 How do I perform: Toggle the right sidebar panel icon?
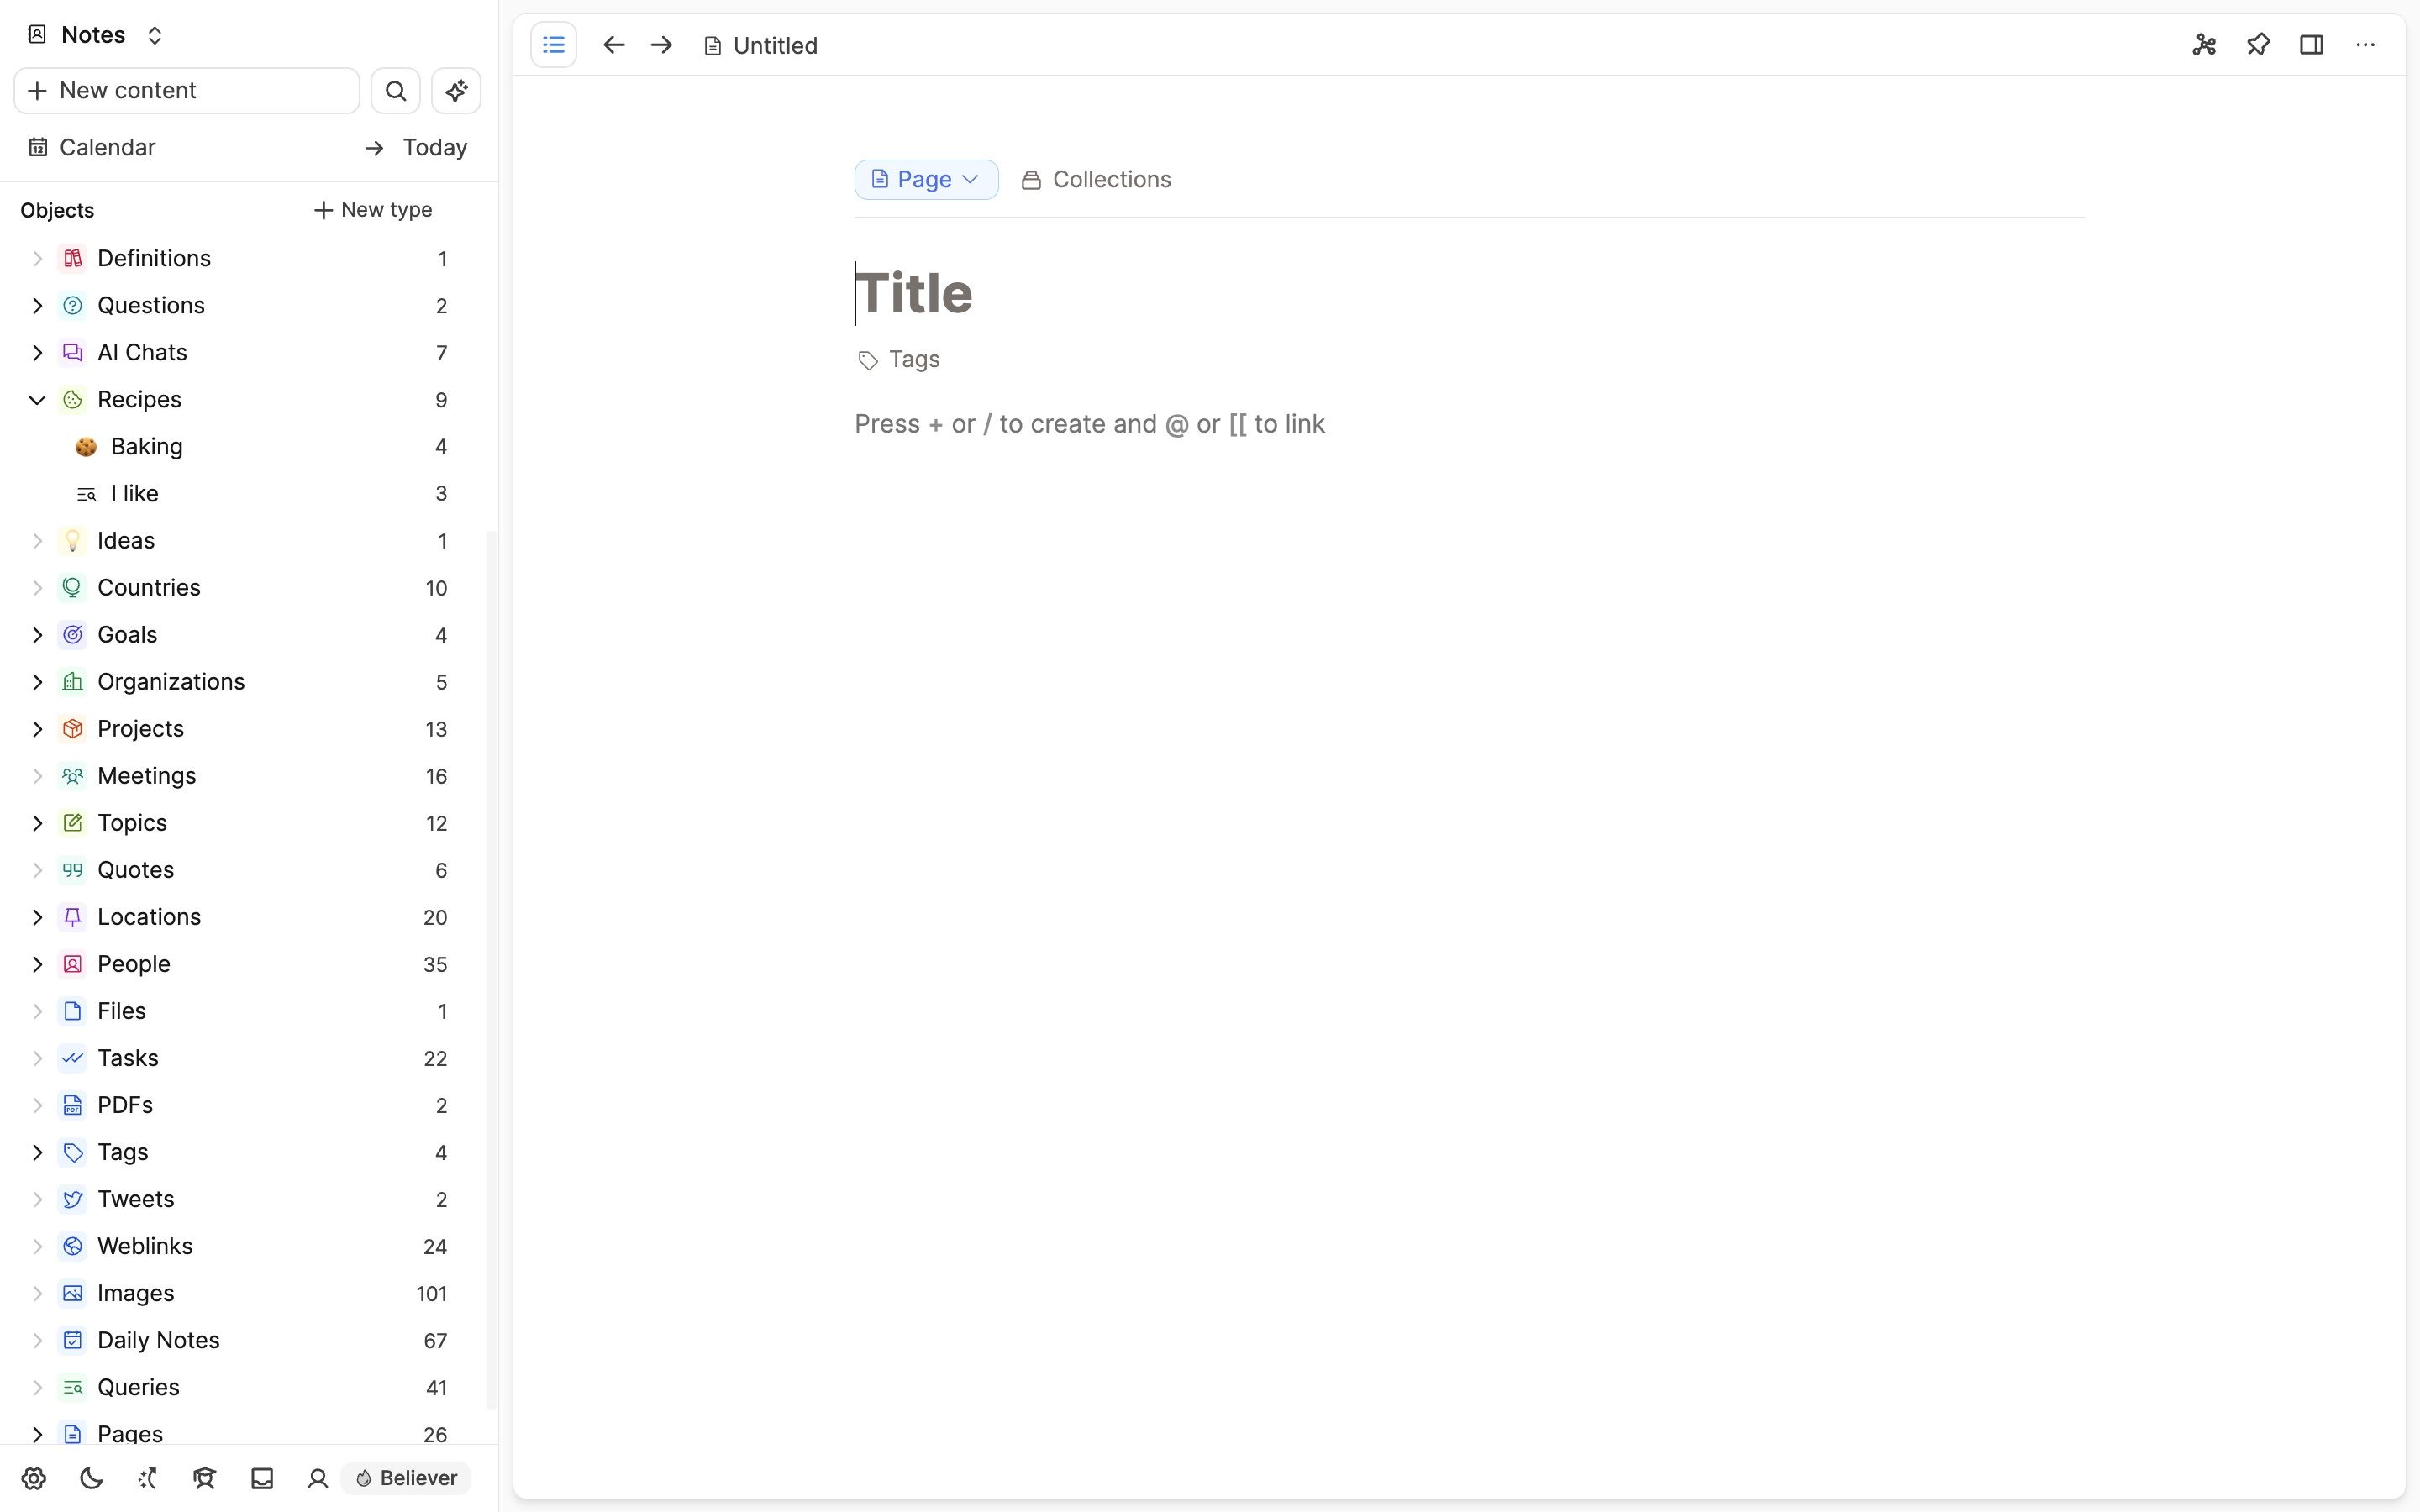(x=2312, y=45)
